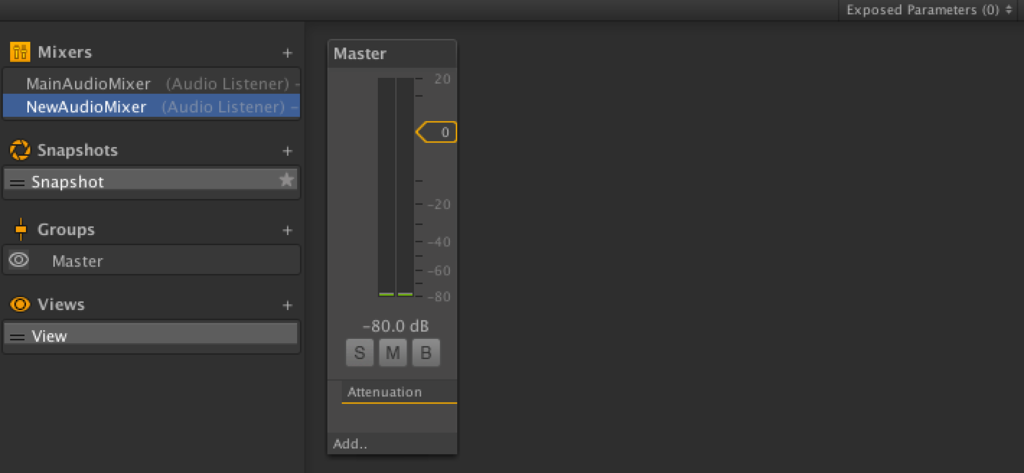The image size is (1024, 473).
Task: Select the Master group in Groups list
Action: (x=152, y=261)
